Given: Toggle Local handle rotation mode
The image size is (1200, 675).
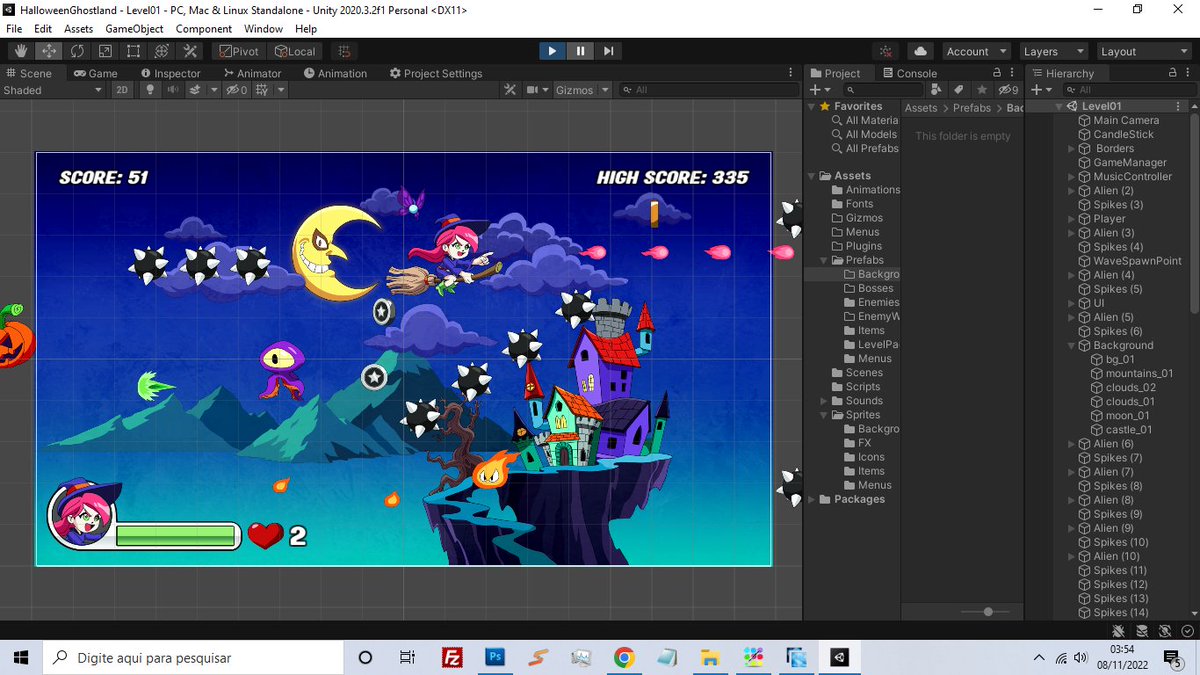Looking at the screenshot, I should (295, 51).
